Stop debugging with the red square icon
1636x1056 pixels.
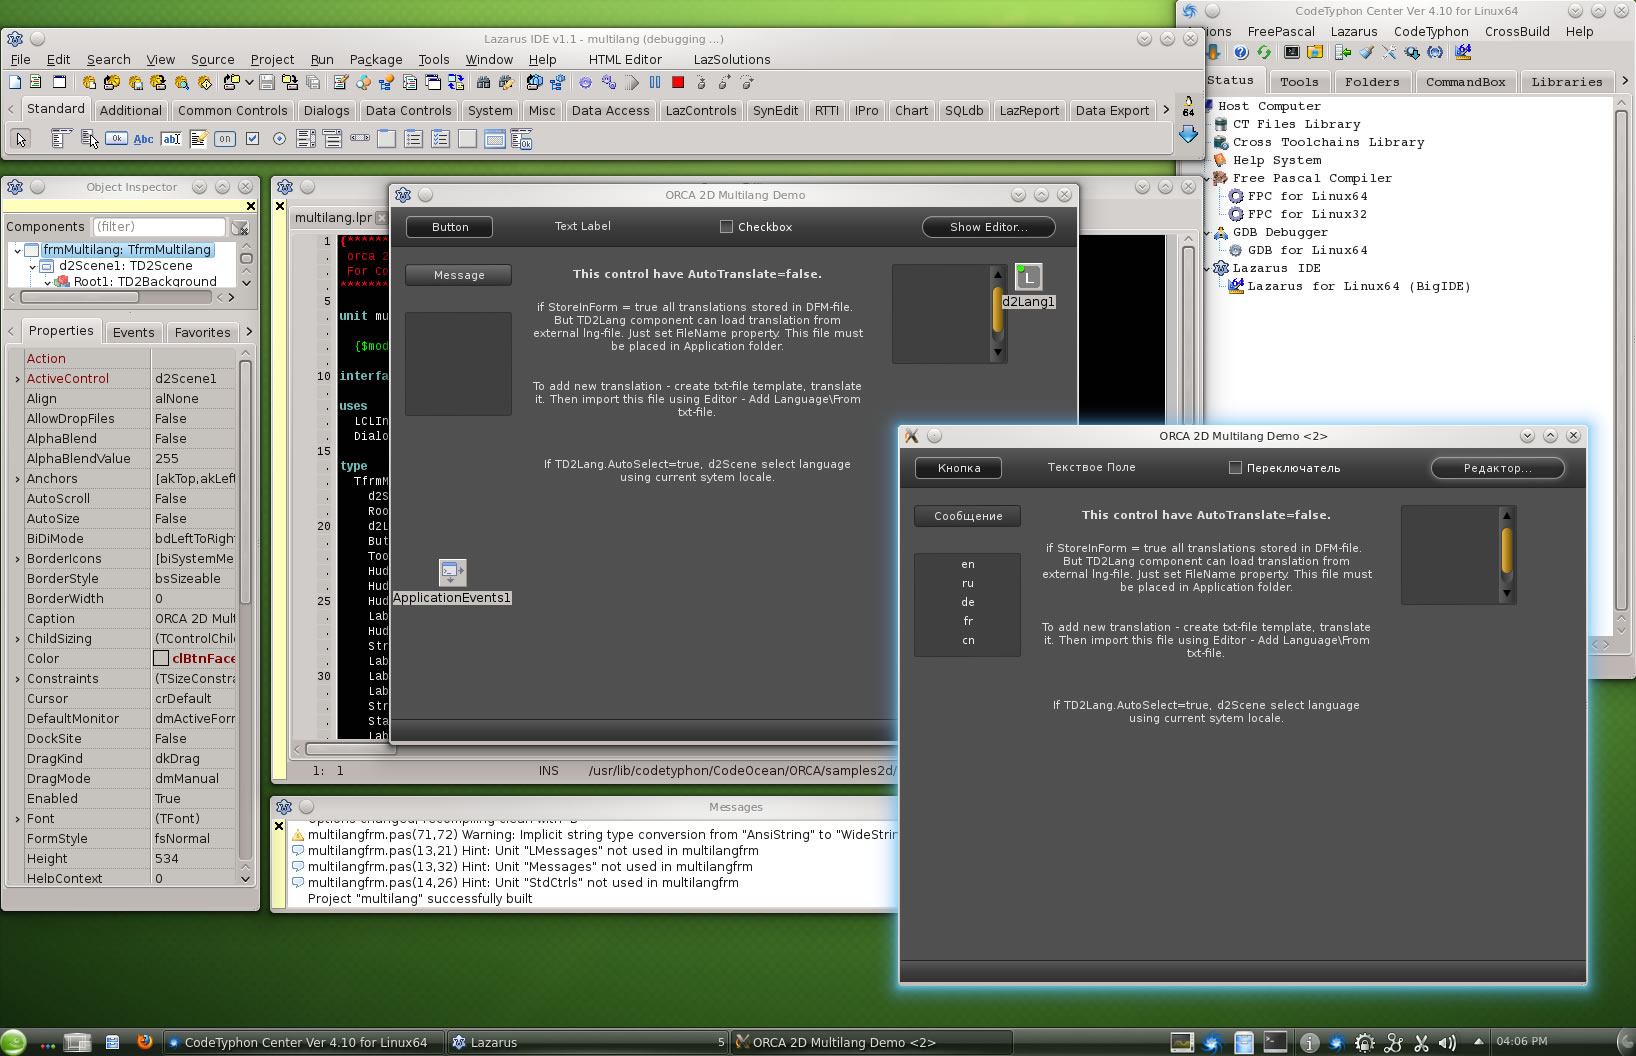pyautogui.click(x=678, y=82)
